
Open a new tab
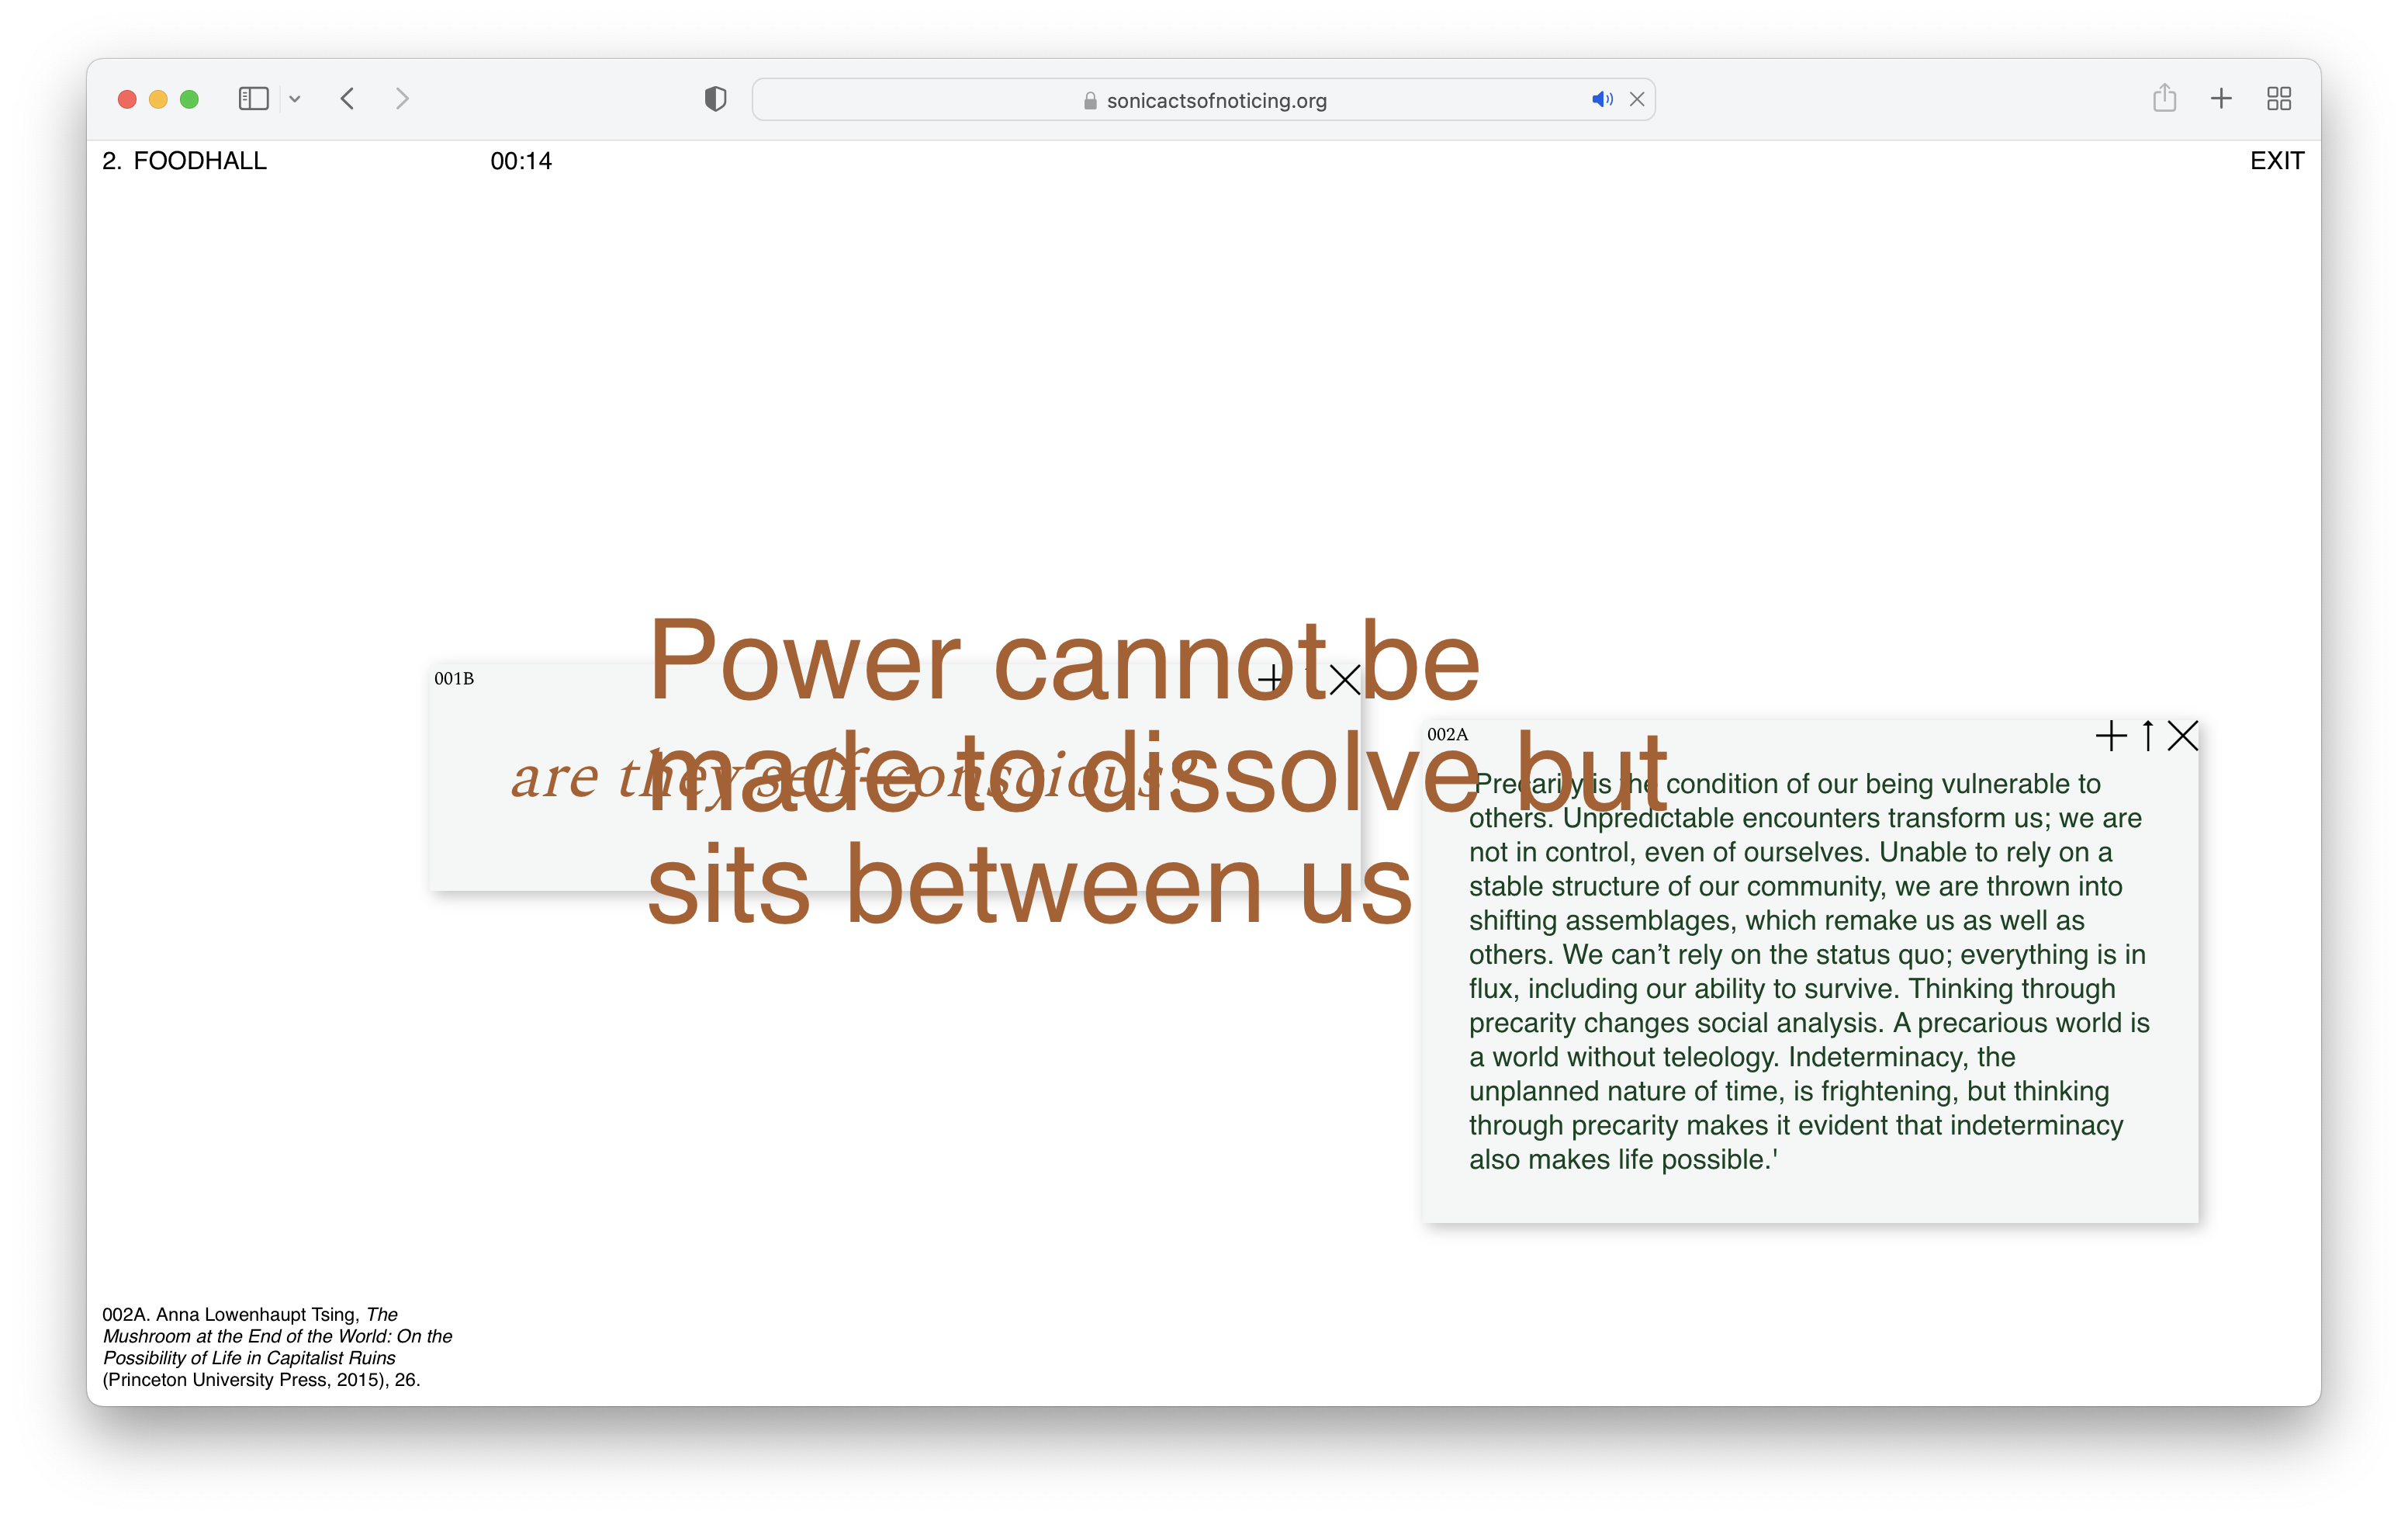click(2221, 99)
